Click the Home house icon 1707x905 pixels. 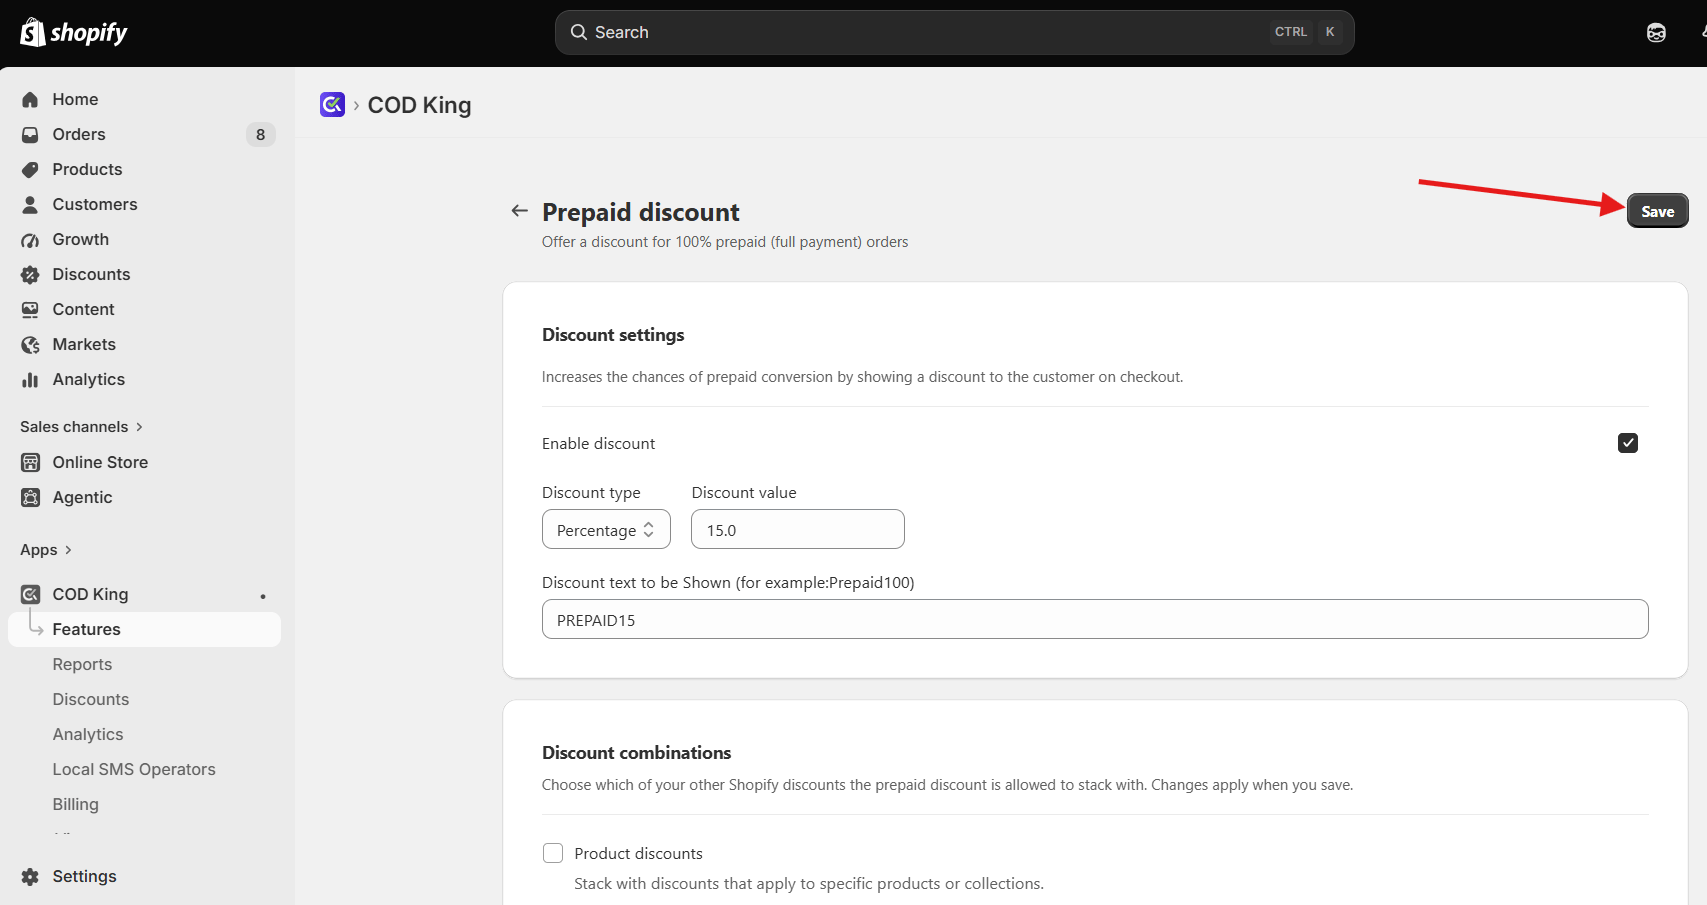tap(31, 99)
